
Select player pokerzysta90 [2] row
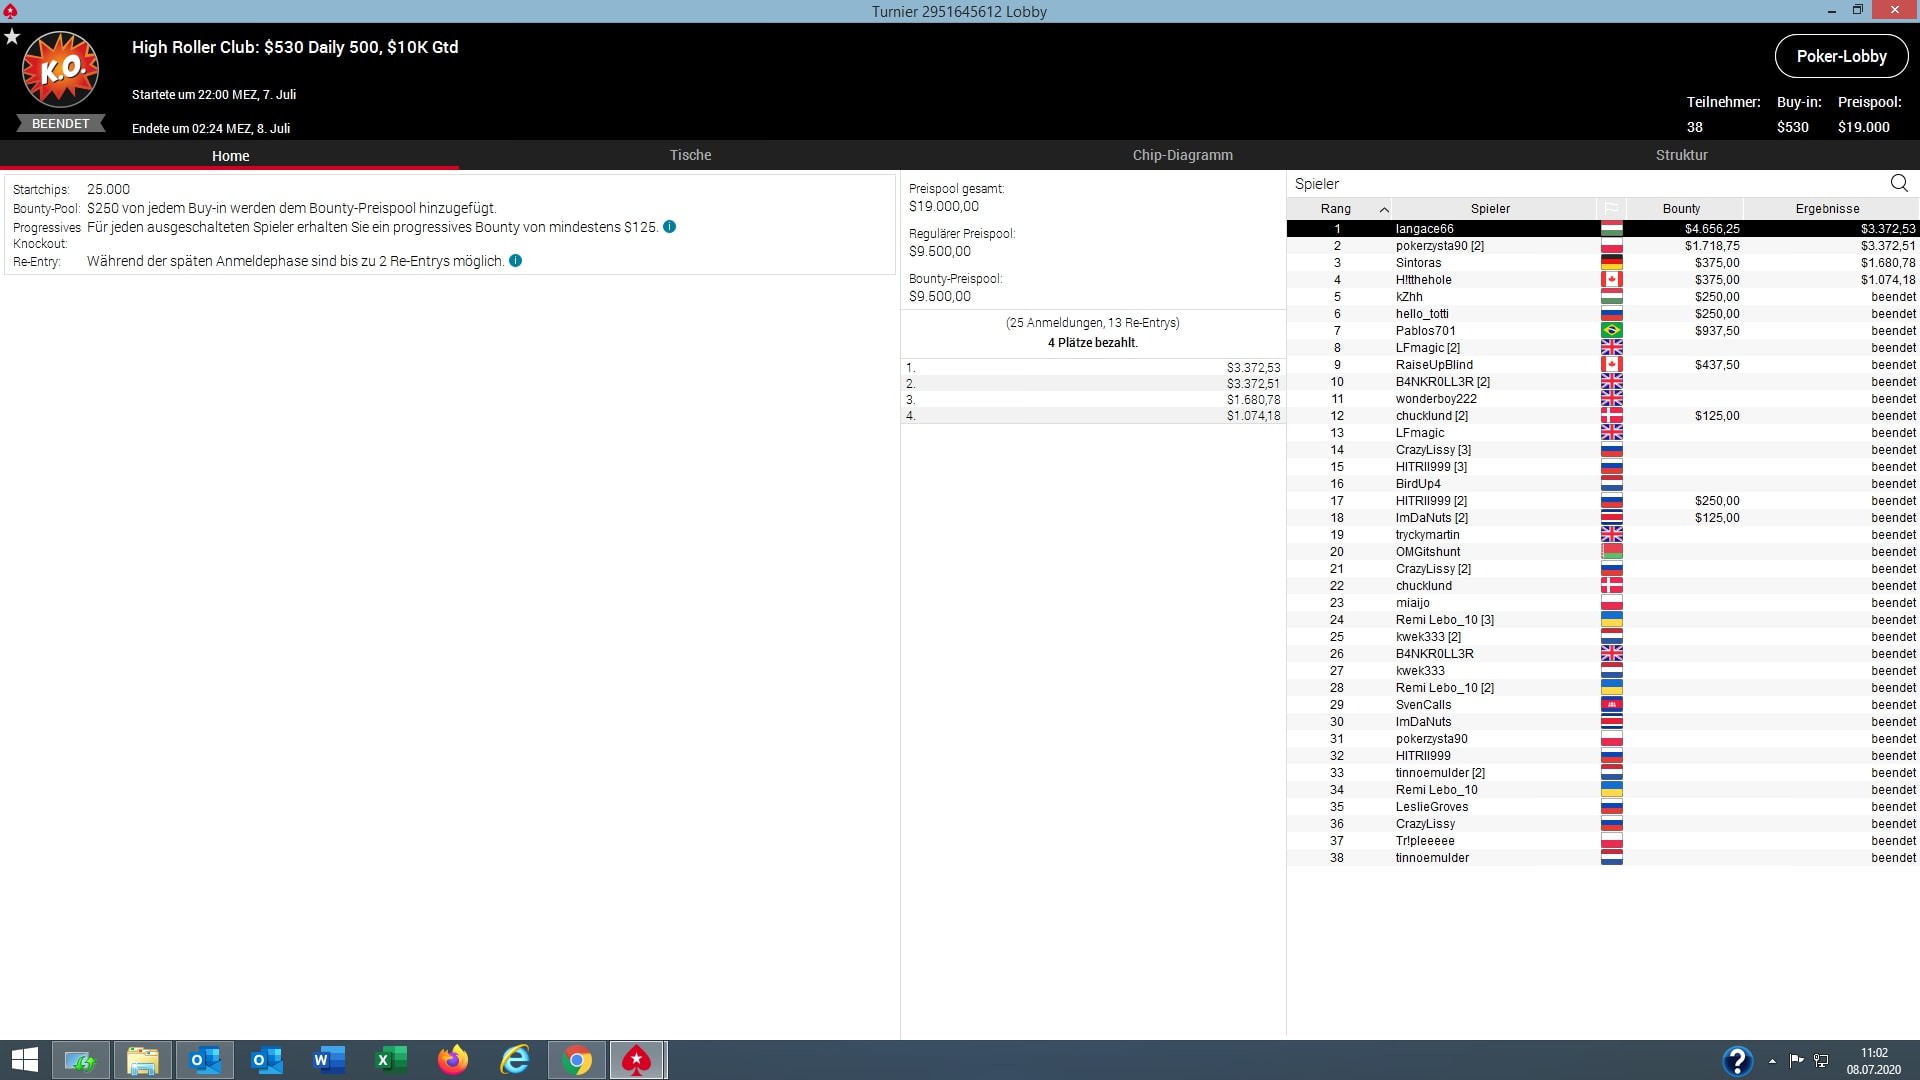tap(1439, 246)
